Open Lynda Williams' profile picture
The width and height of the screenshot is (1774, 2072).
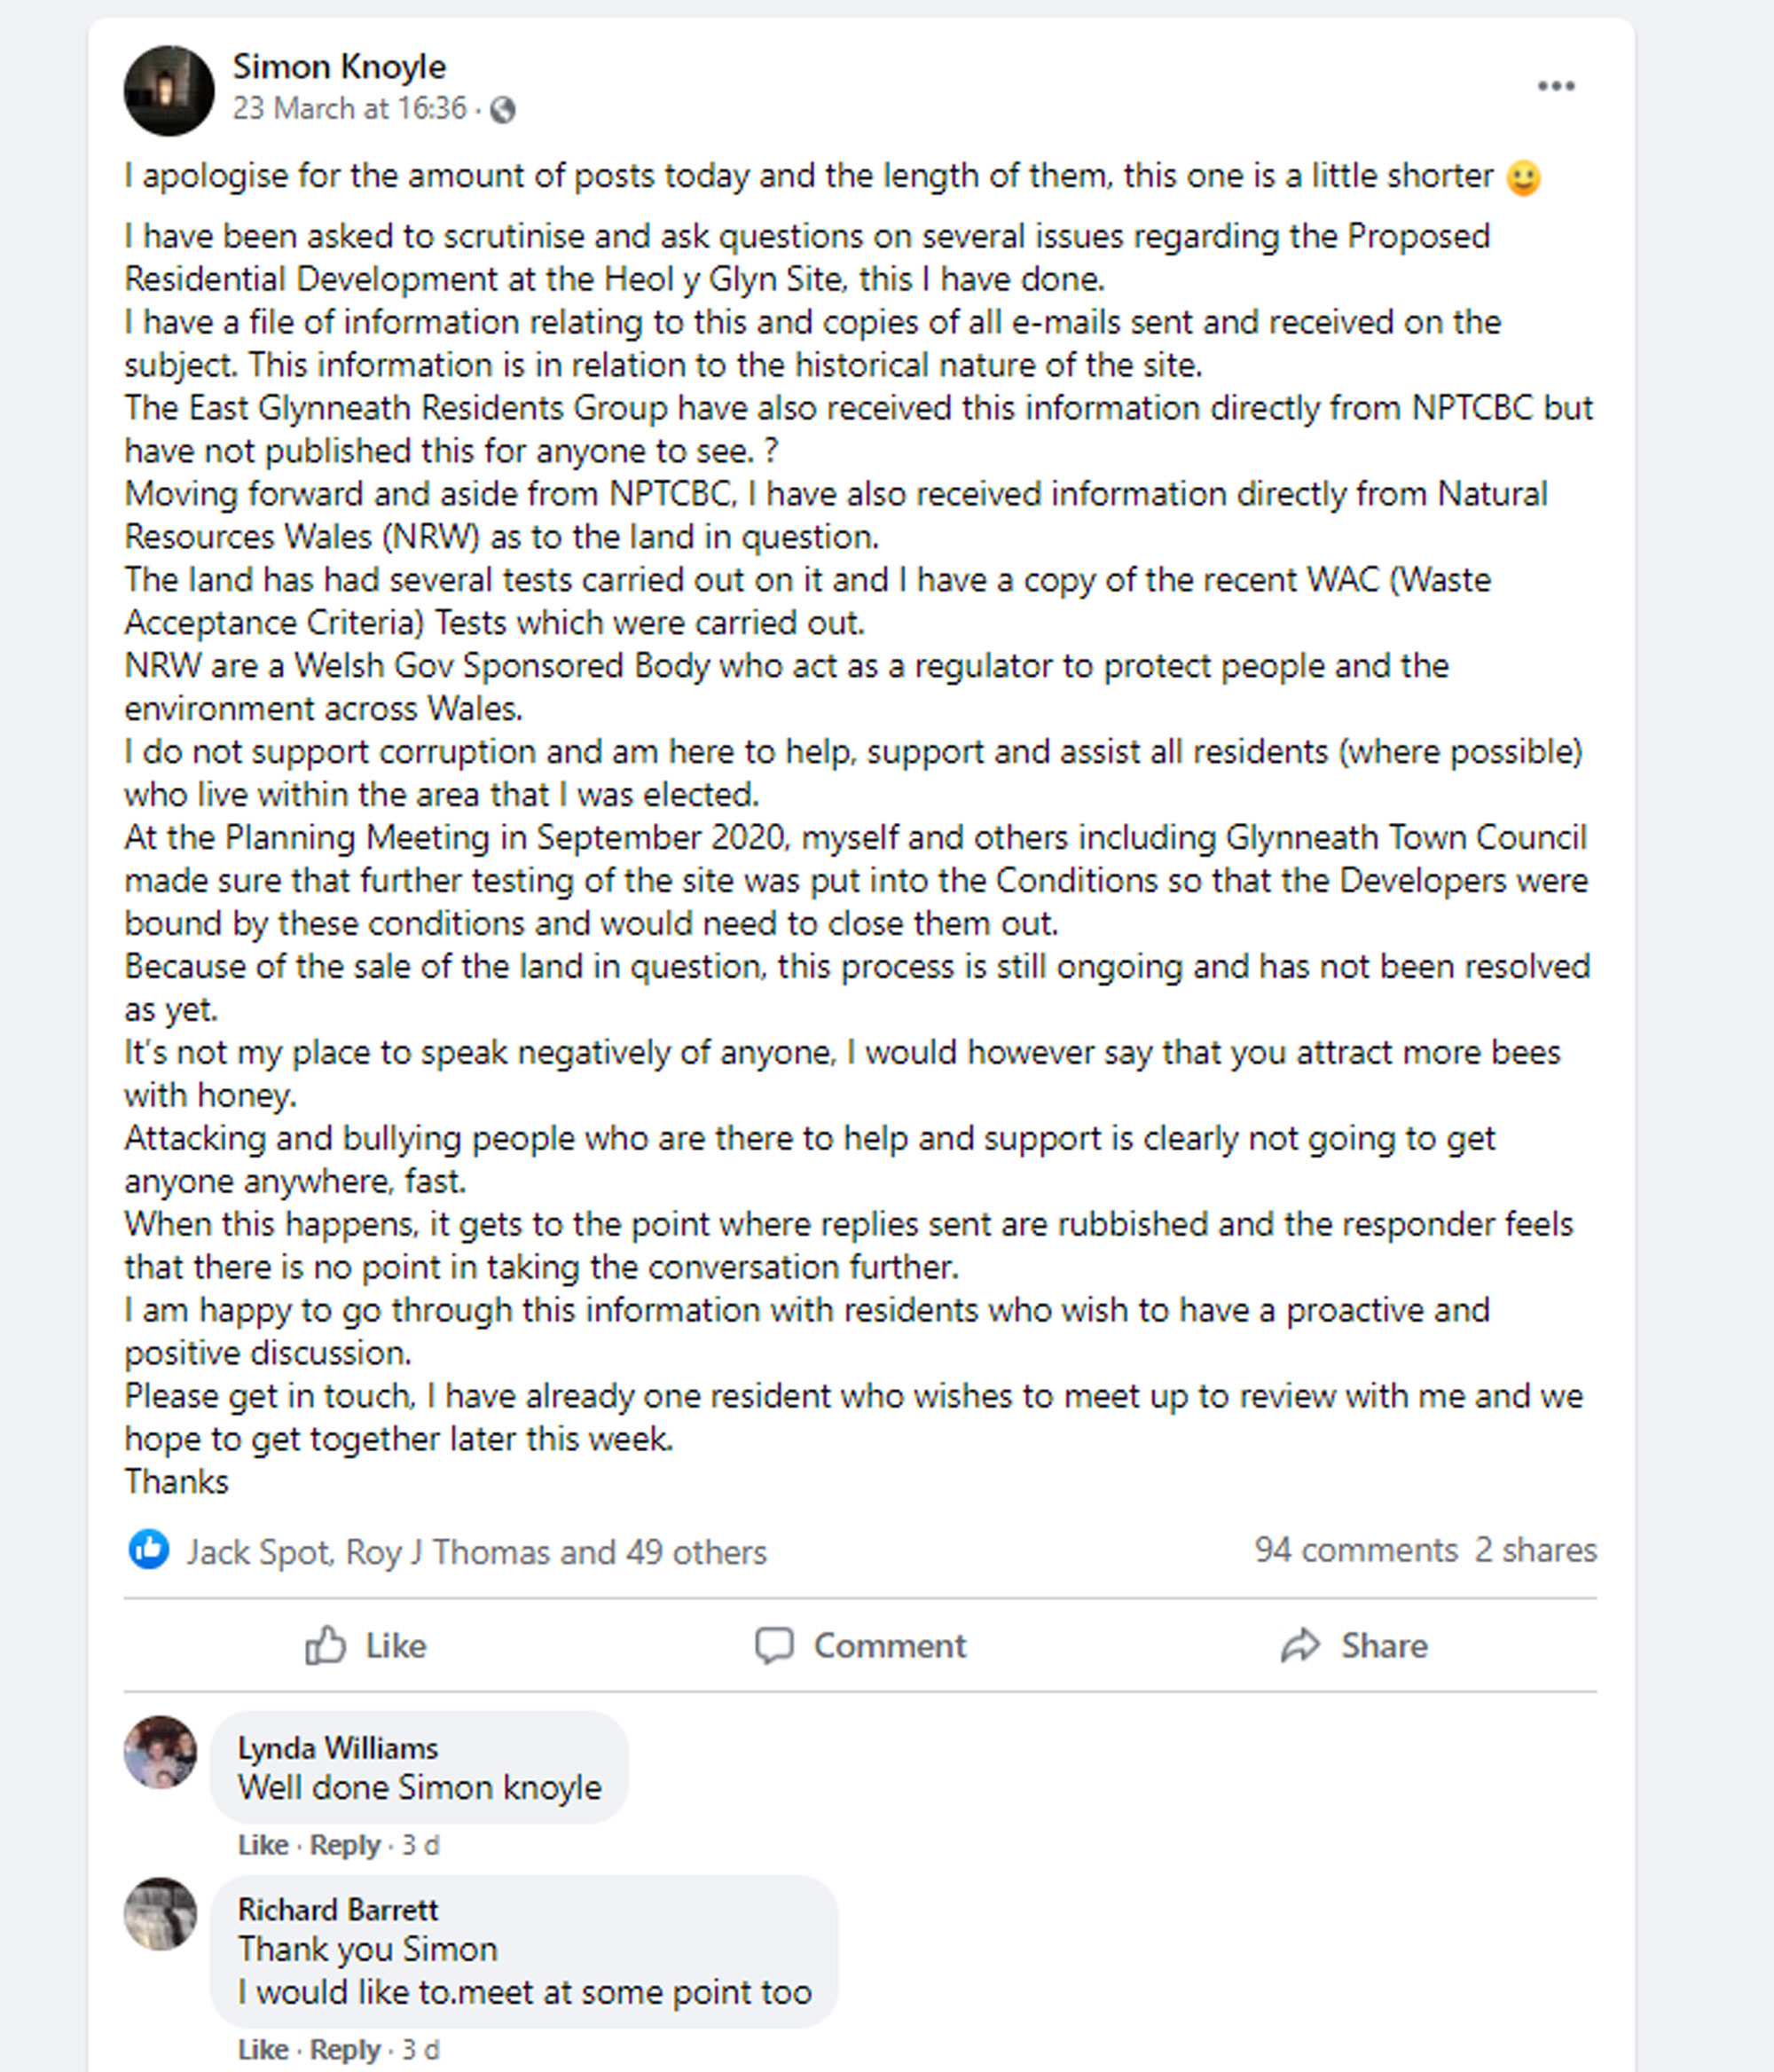click(160, 1752)
